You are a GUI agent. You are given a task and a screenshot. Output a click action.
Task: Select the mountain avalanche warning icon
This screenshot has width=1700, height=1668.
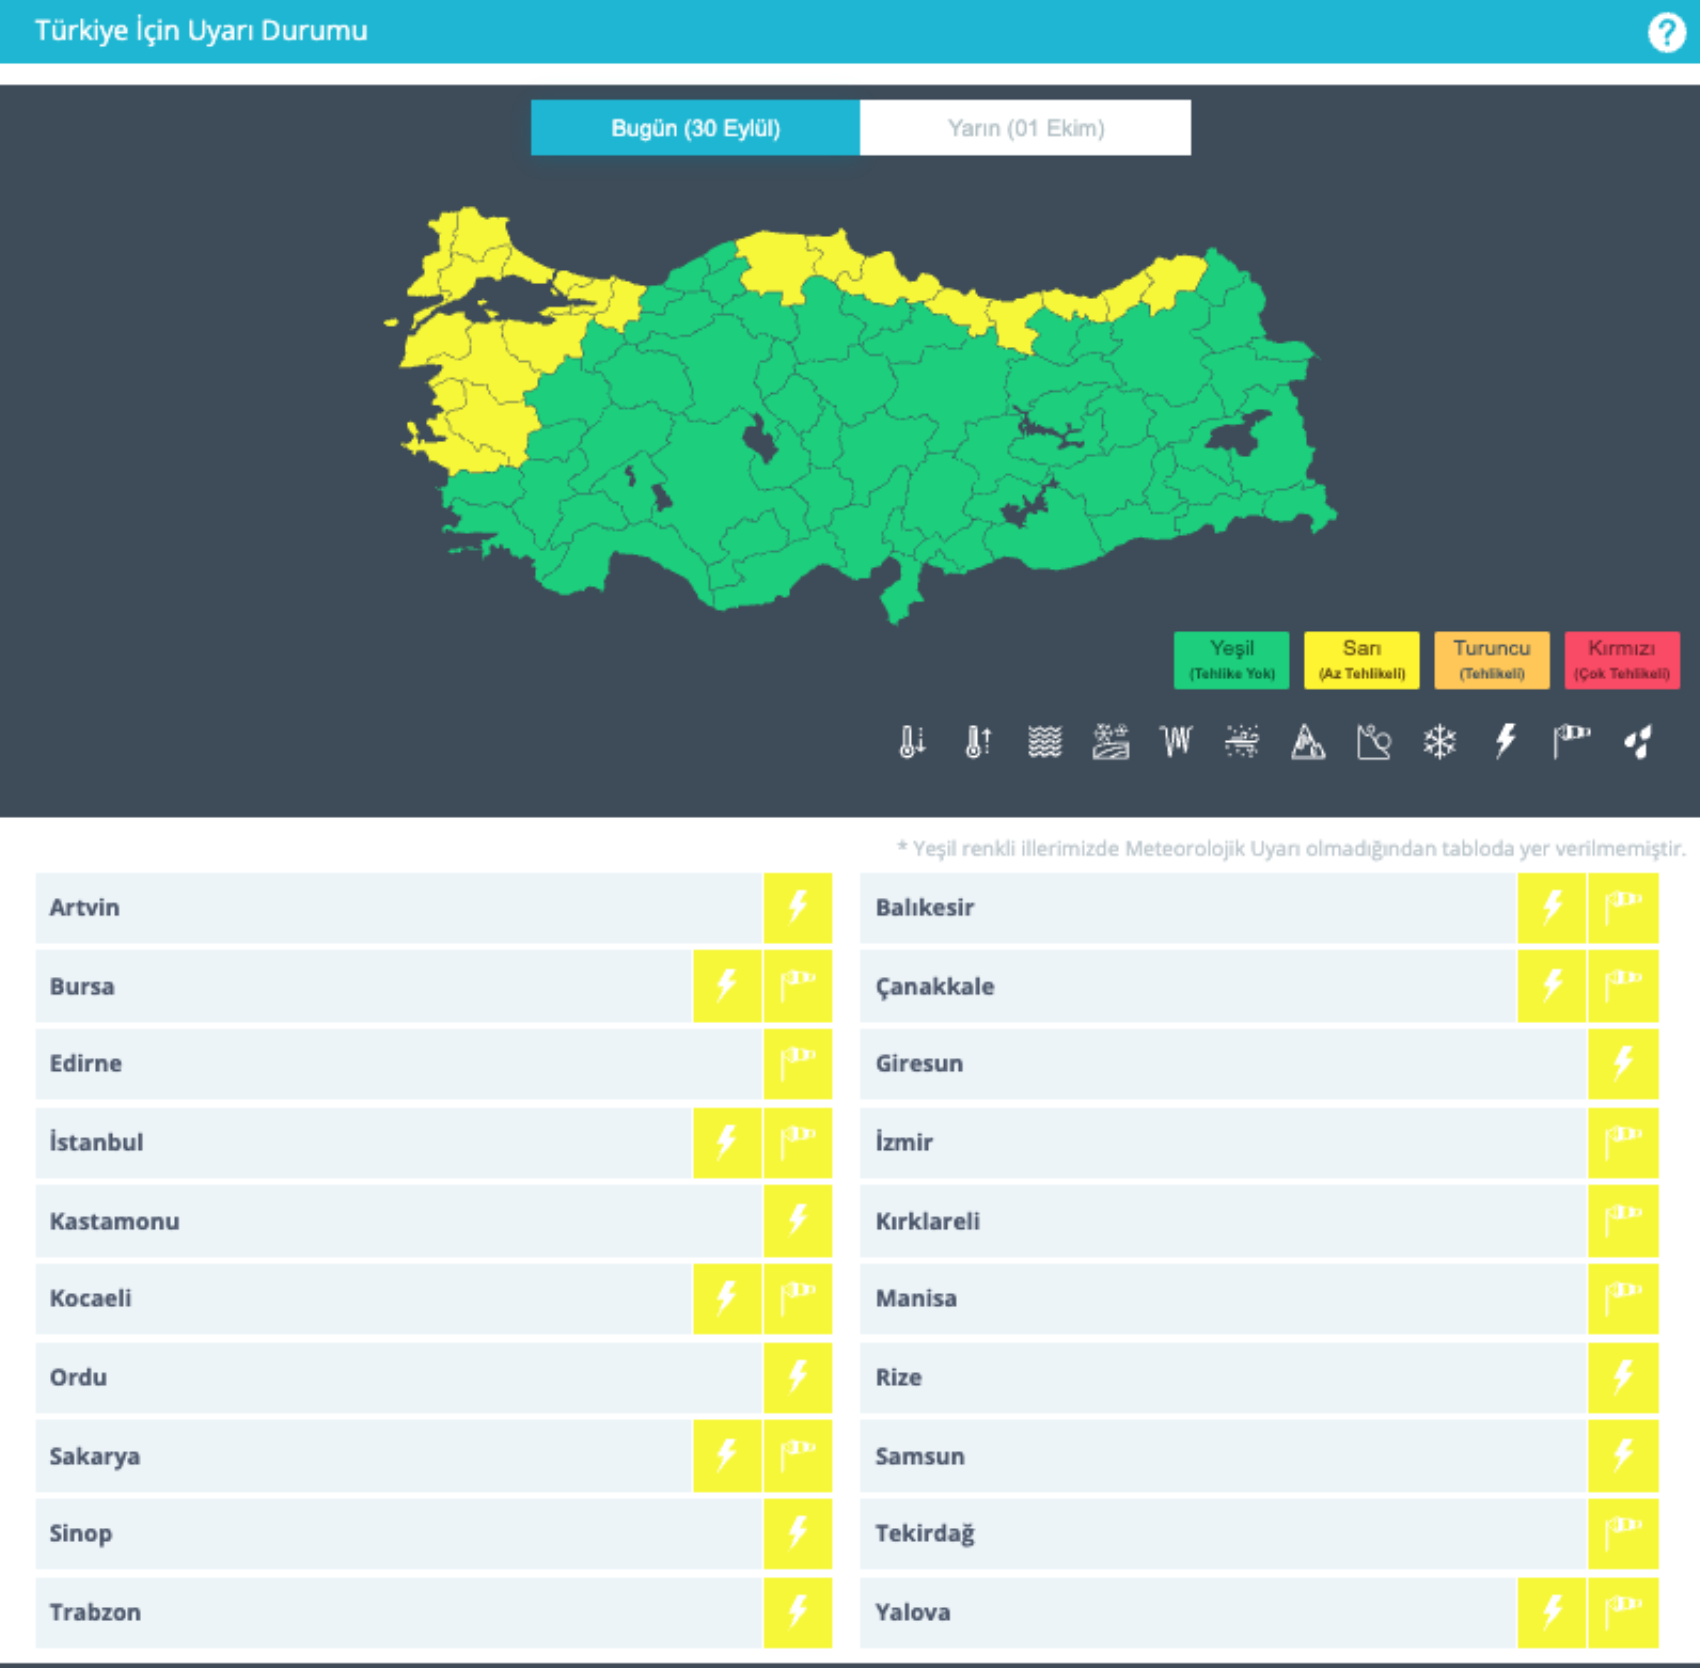pos(1308,742)
